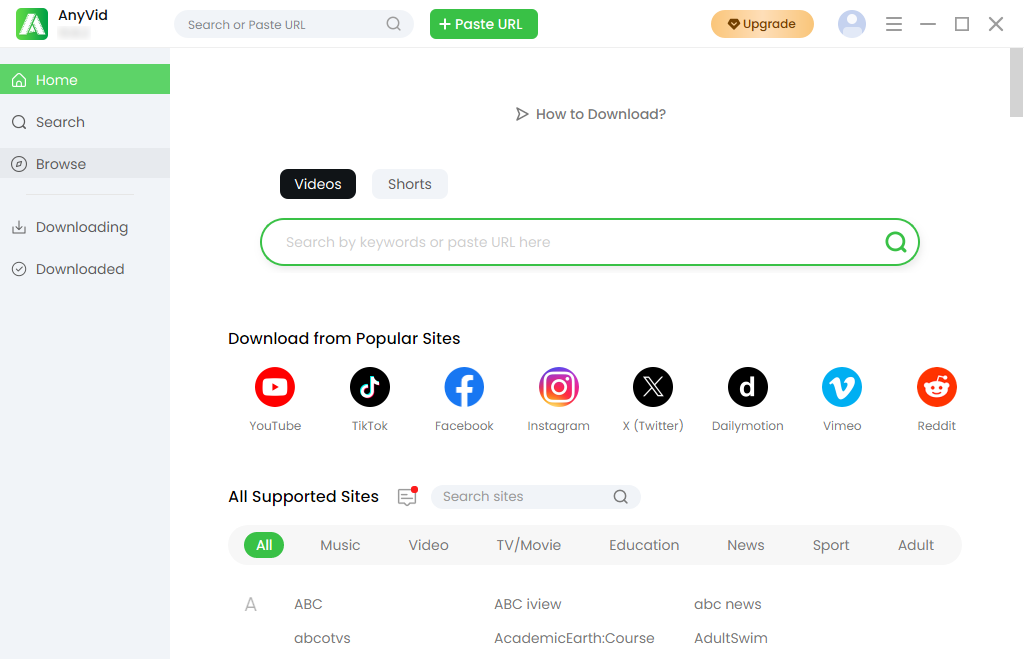Select the Videos tab

pos(318,184)
